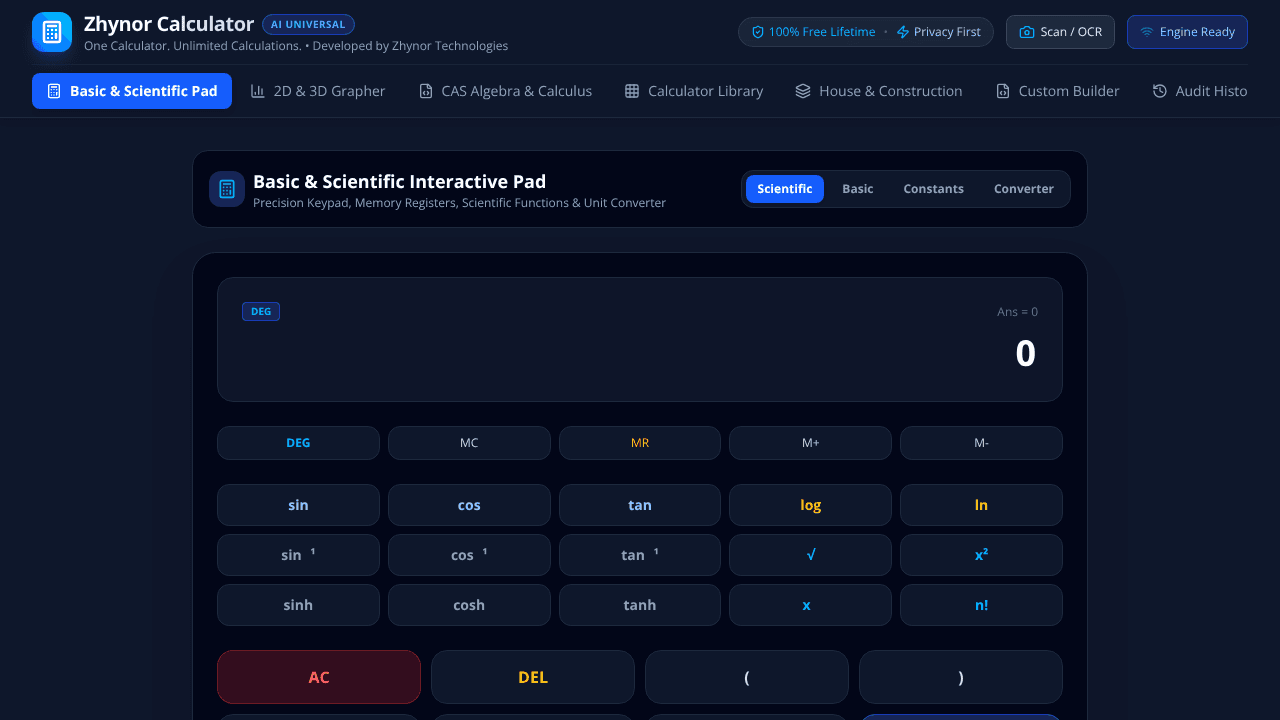Click the file icon of Custom Builder
This screenshot has width=1280, height=720.
(x=1003, y=91)
